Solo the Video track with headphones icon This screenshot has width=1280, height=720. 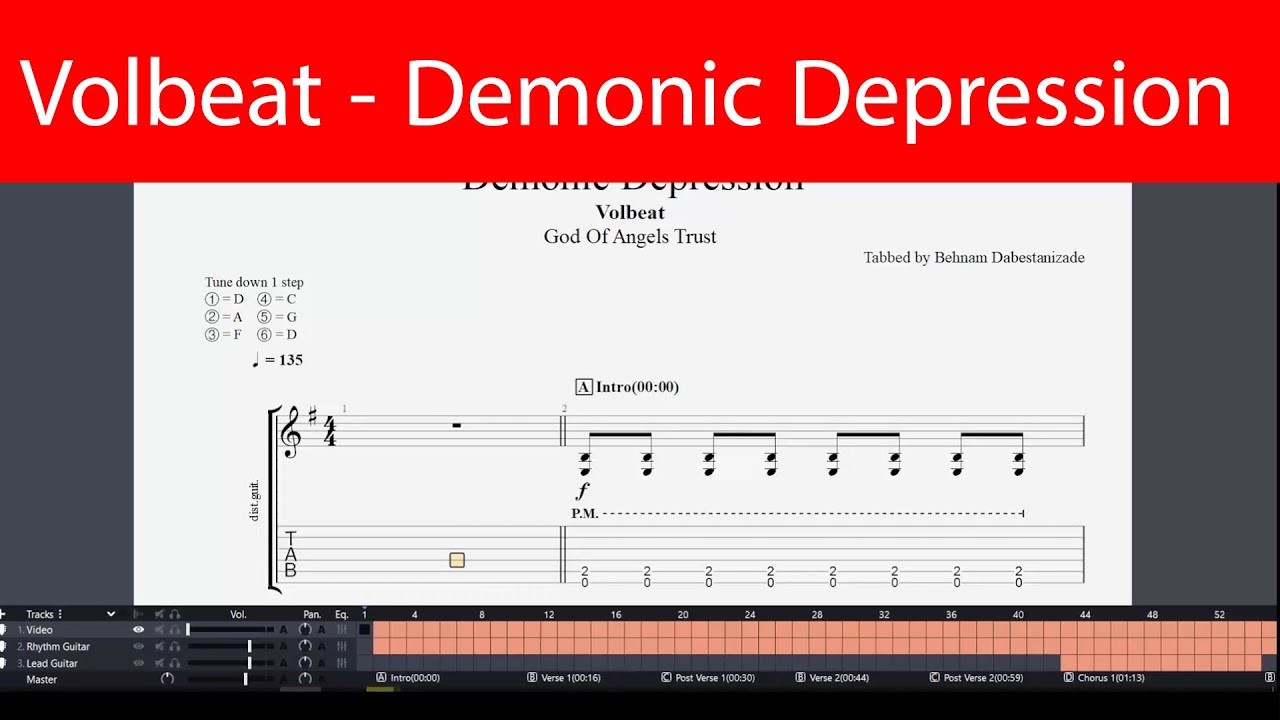click(x=175, y=629)
